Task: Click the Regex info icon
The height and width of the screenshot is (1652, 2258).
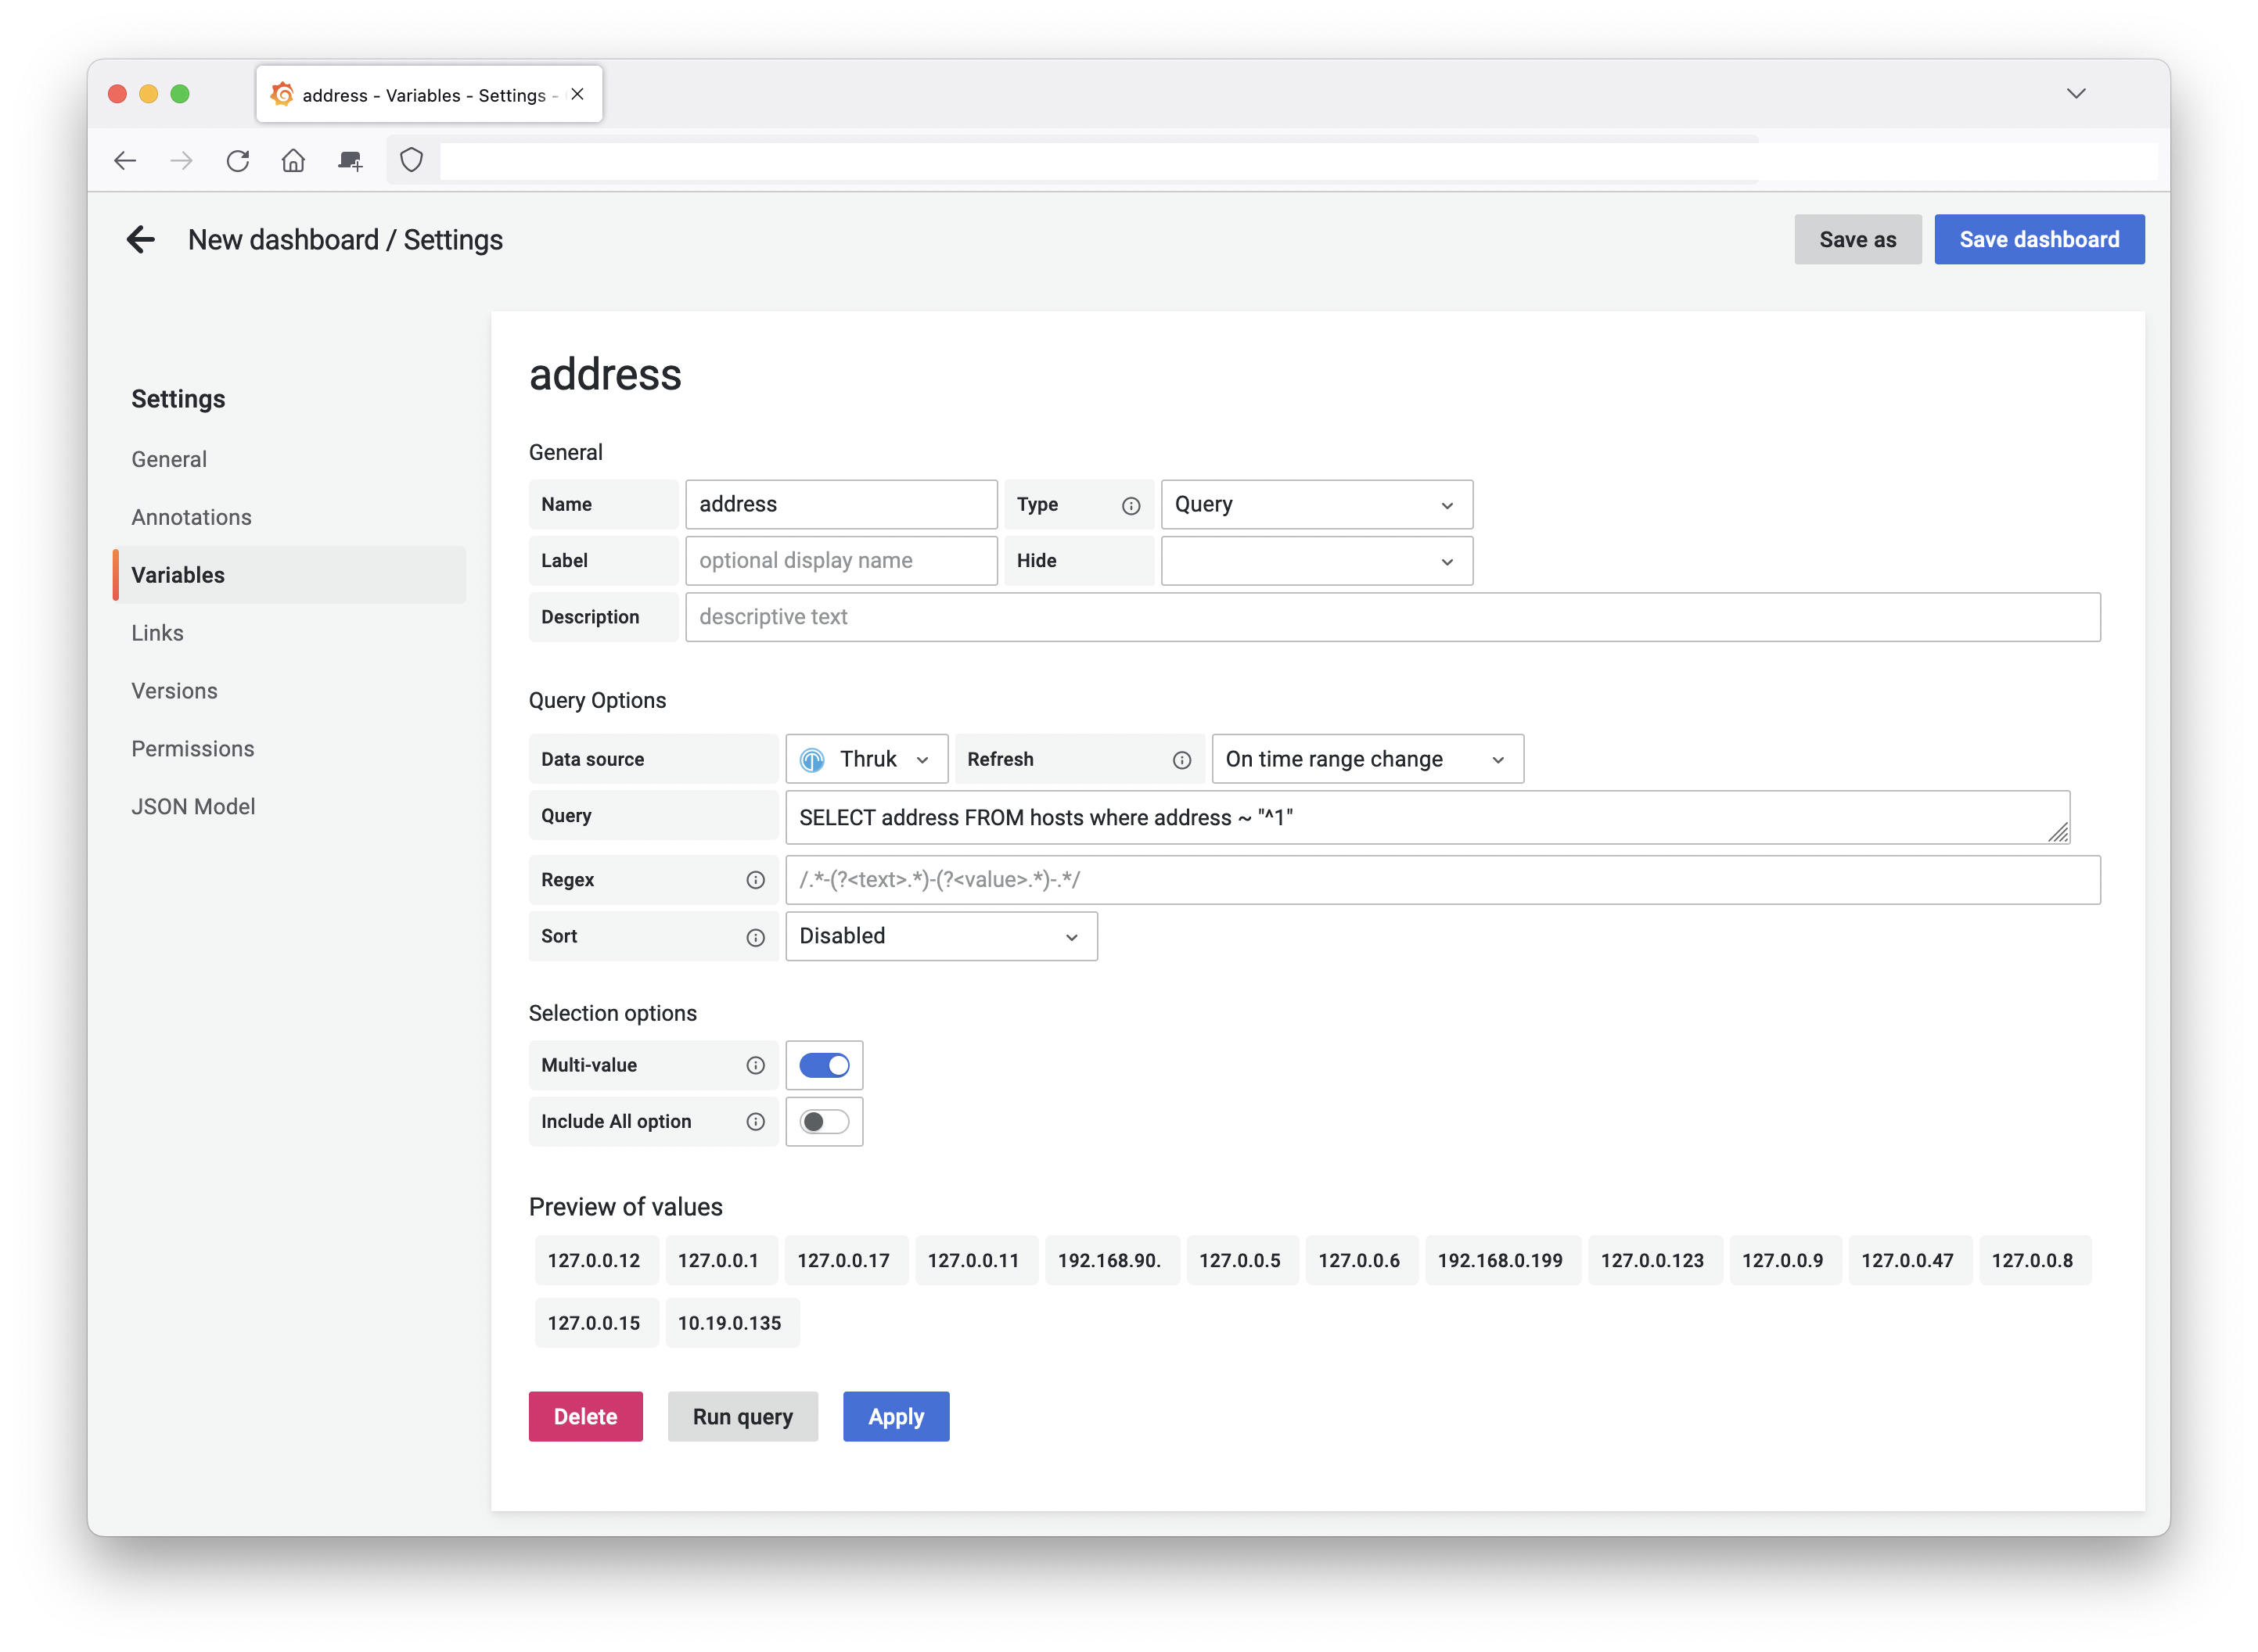Action: 755,880
